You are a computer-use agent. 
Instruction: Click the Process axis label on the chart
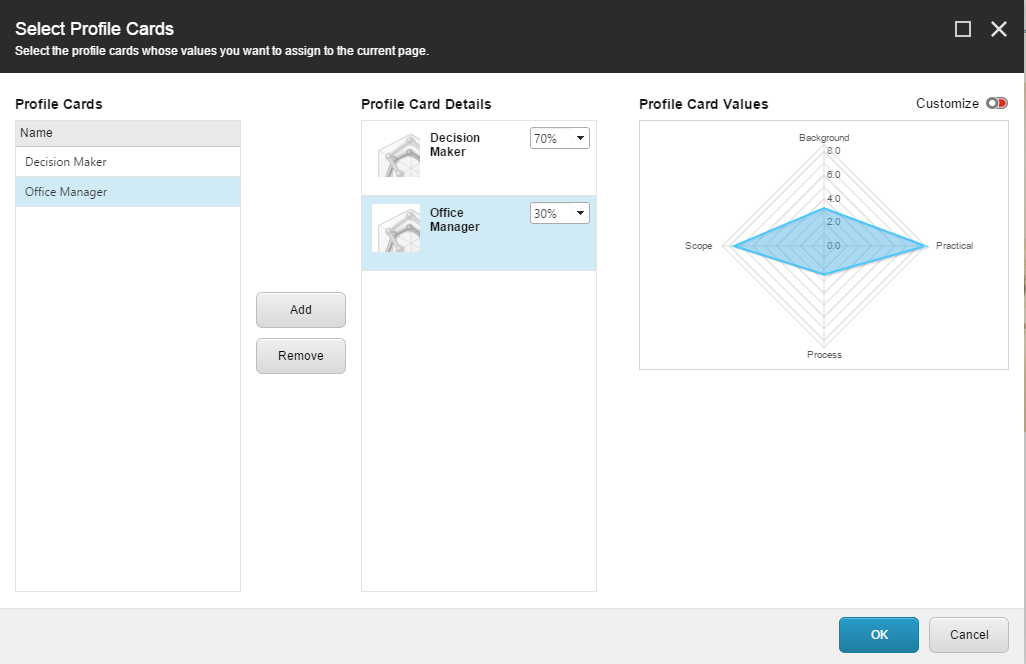[823, 354]
